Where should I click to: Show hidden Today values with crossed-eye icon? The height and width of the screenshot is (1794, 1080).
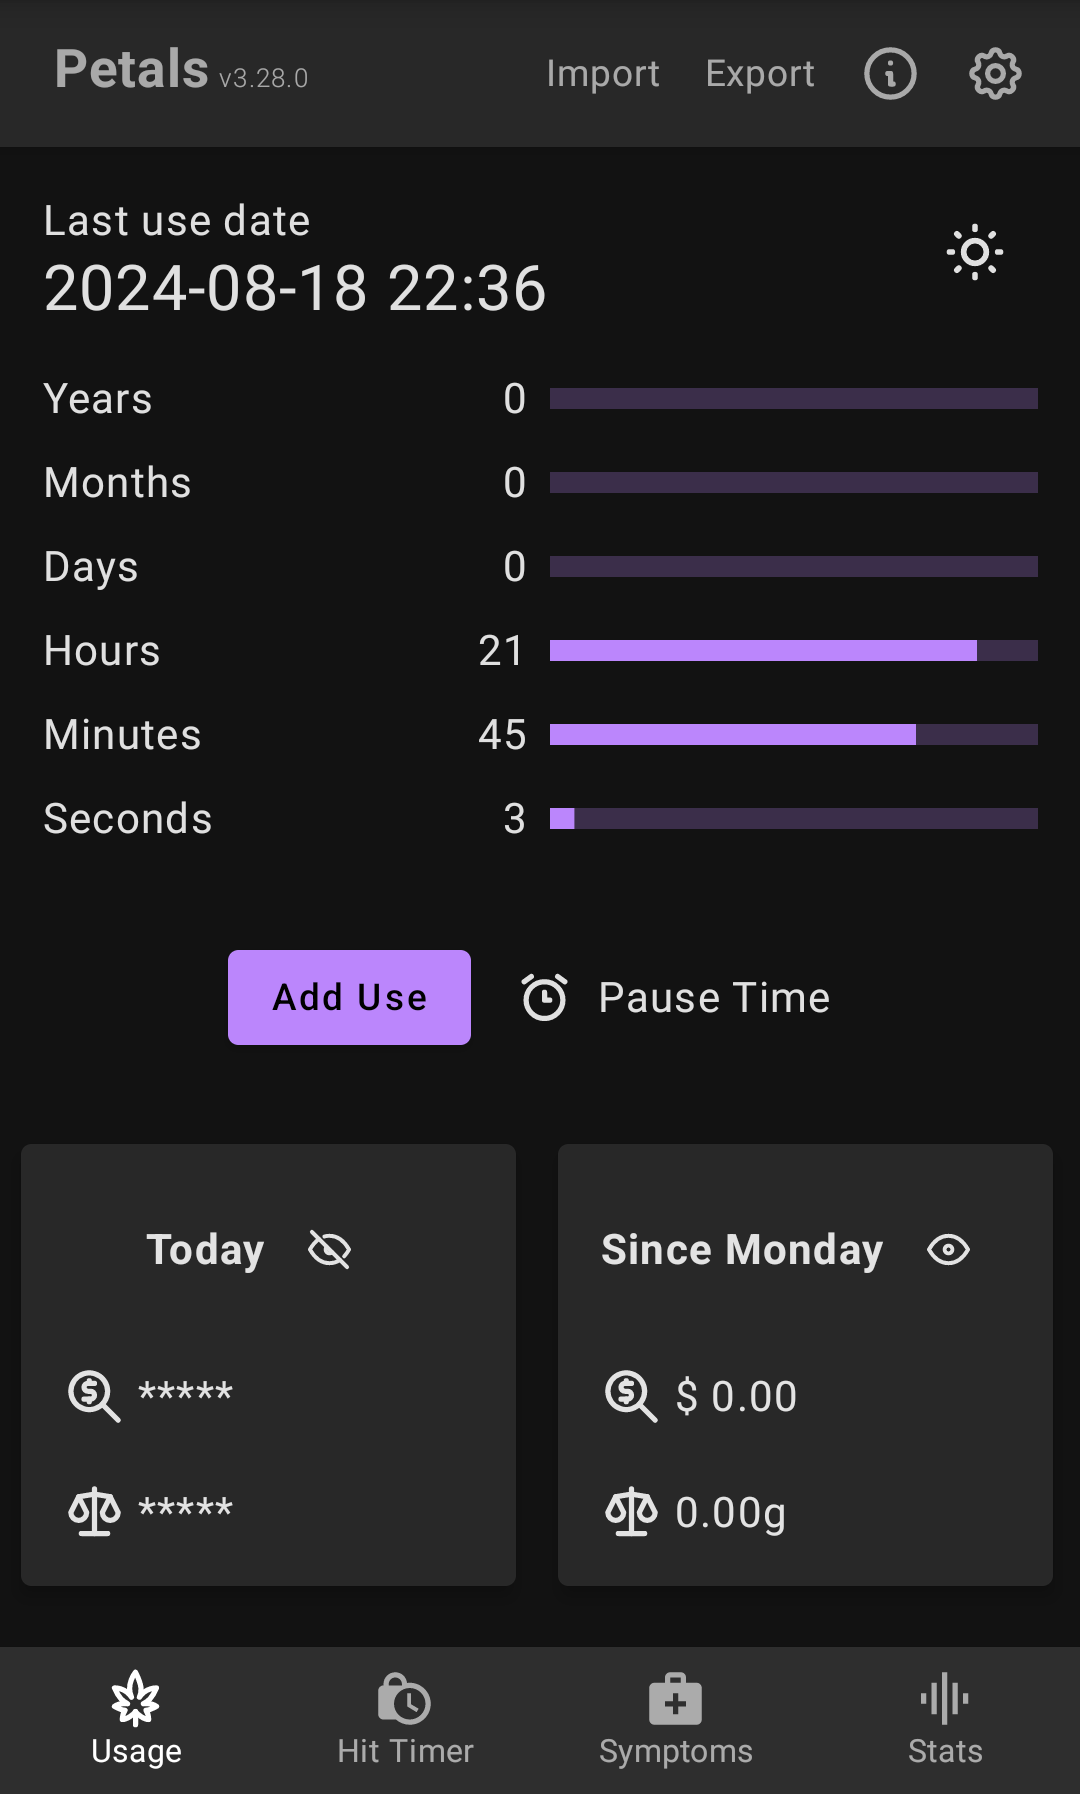coord(329,1249)
